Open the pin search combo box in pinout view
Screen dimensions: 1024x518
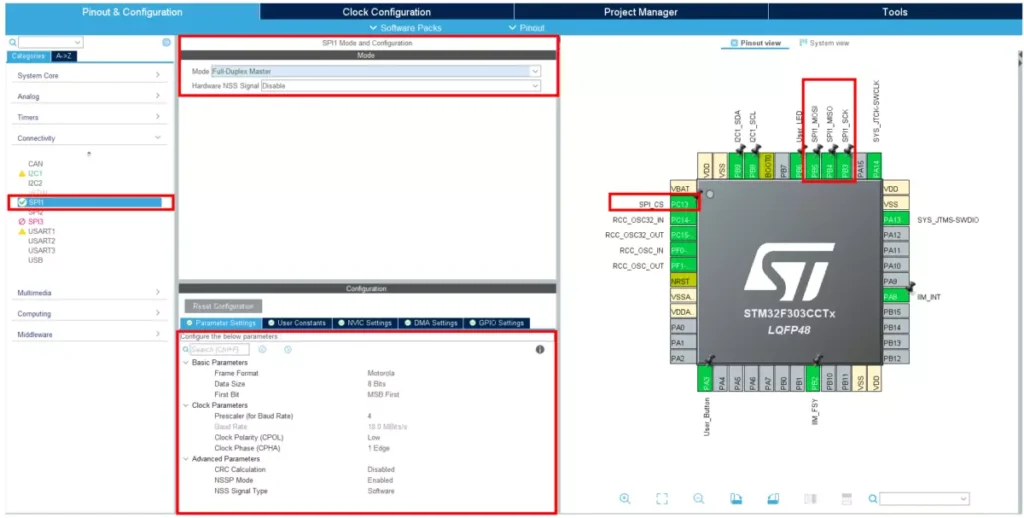[925, 499]
